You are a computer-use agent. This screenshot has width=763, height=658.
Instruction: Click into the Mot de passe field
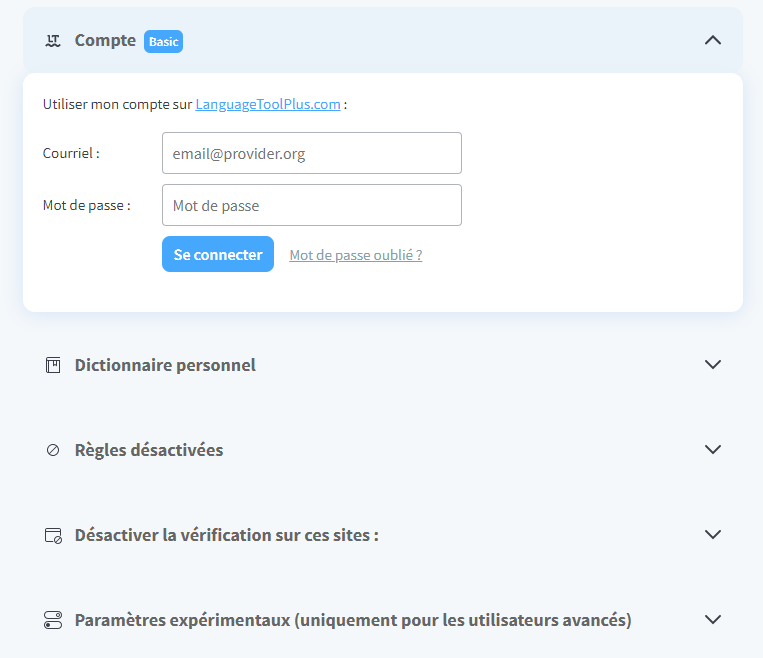click(x=311, y=205)
